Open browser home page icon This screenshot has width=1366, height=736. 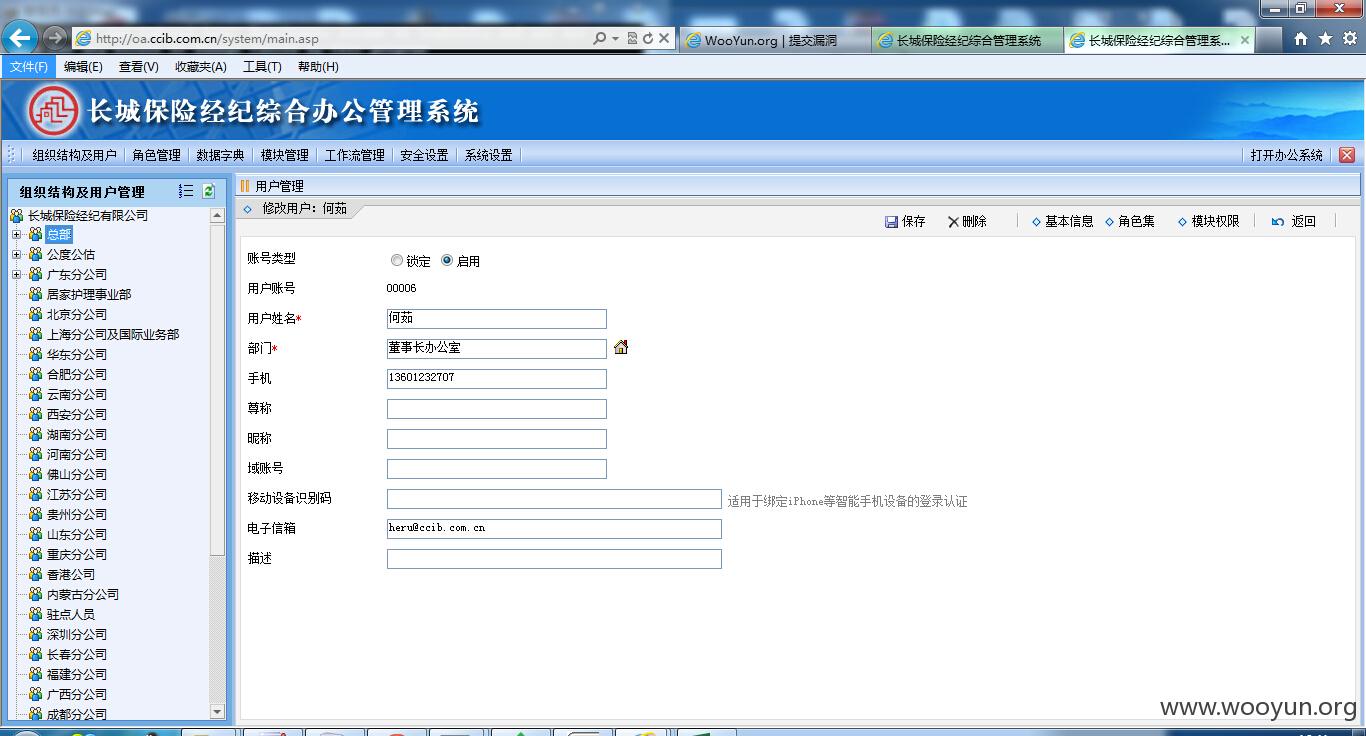pyautogui.click(x=1301, y=39)
